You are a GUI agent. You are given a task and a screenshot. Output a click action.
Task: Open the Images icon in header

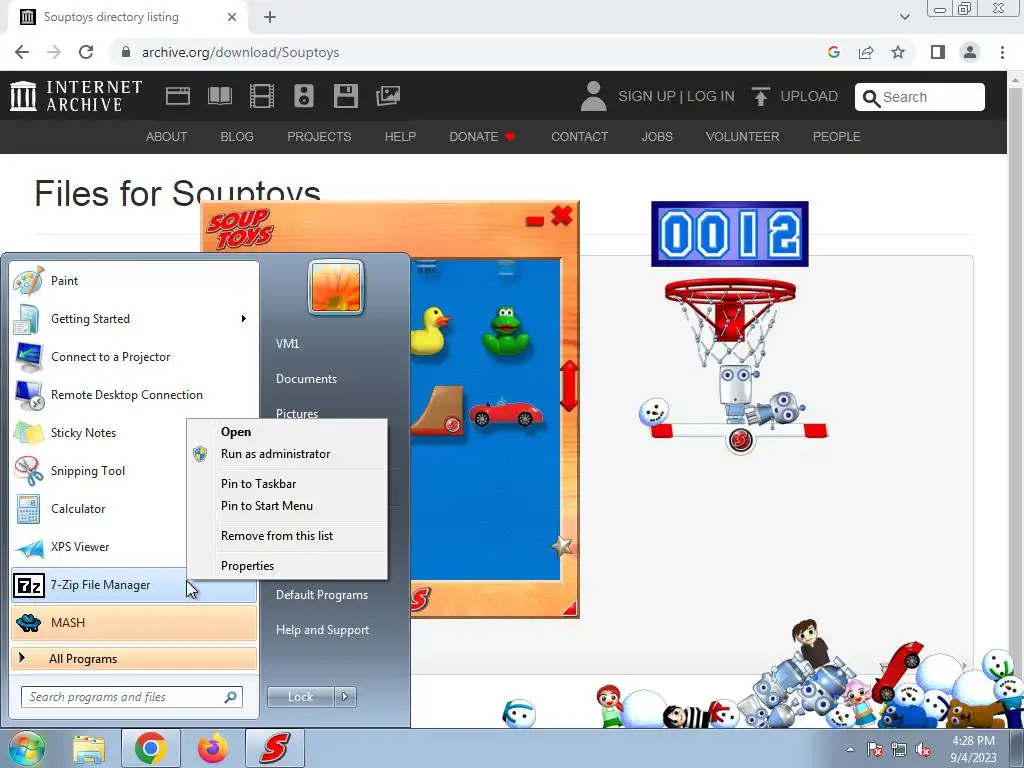coord(388,96)
